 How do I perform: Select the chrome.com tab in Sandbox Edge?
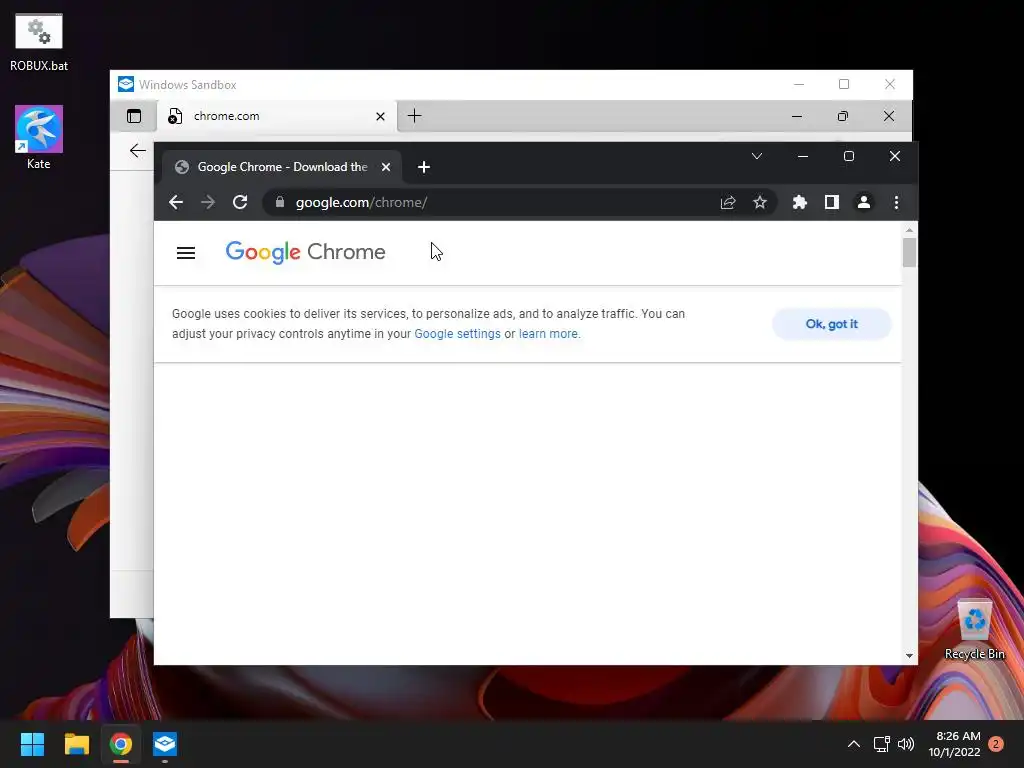coord(277,116)
